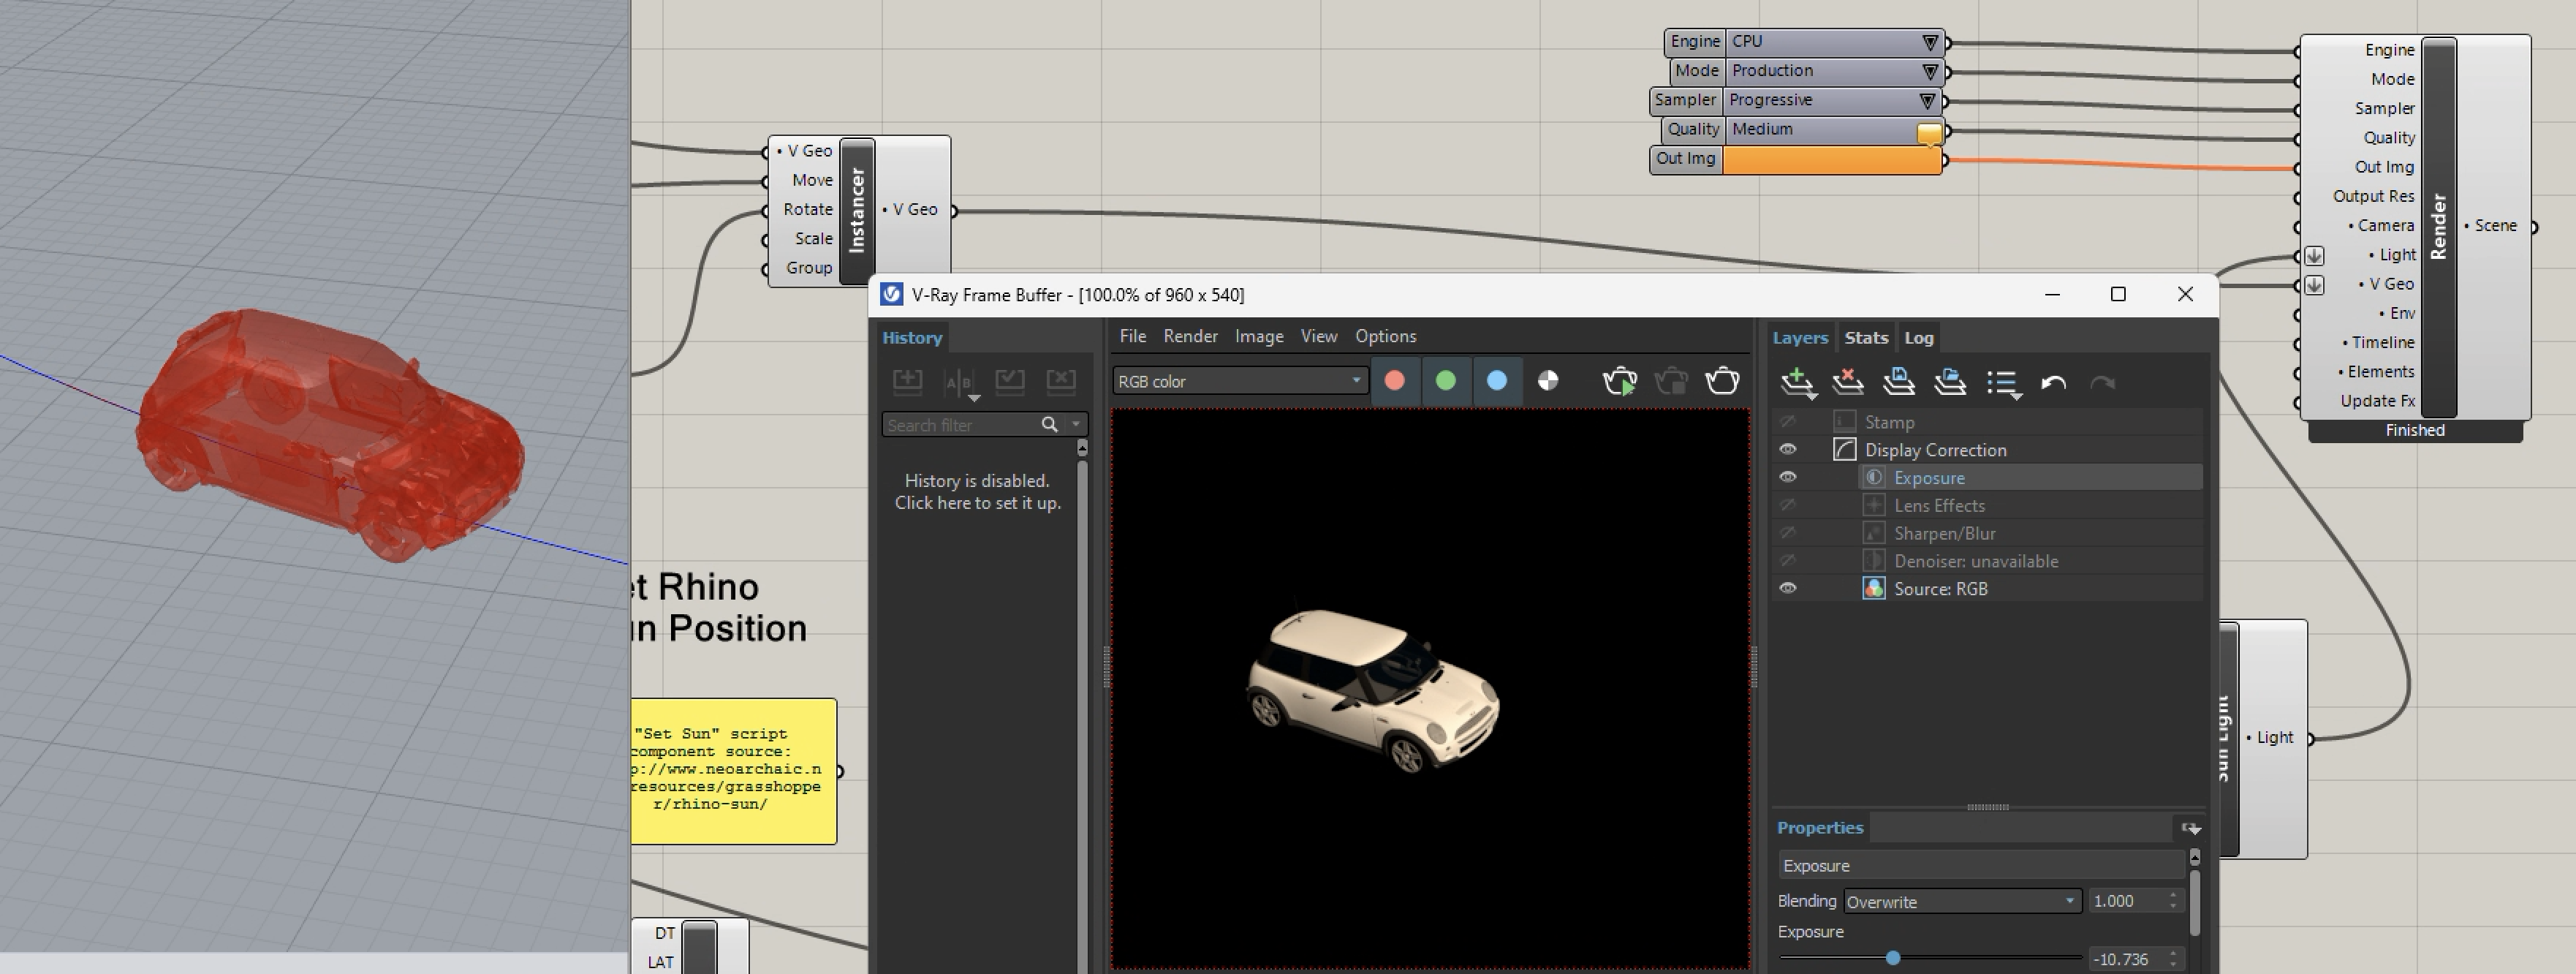The width and height of the screenshot is (2576, 974).
Task: Enable the Lens Effects layer visibility
Action: click(x=1788, y=506)
